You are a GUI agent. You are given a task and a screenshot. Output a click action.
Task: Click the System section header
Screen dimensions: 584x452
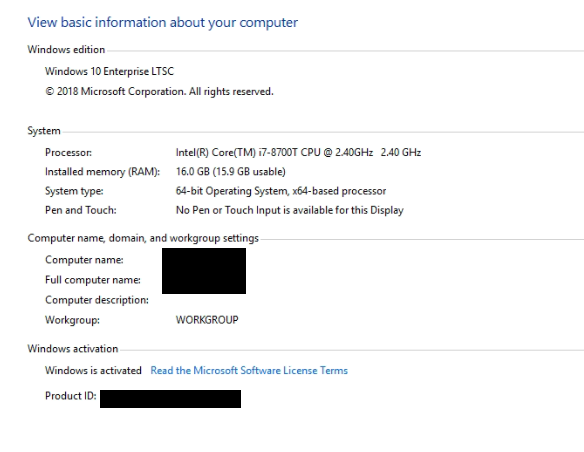point(44,131)
